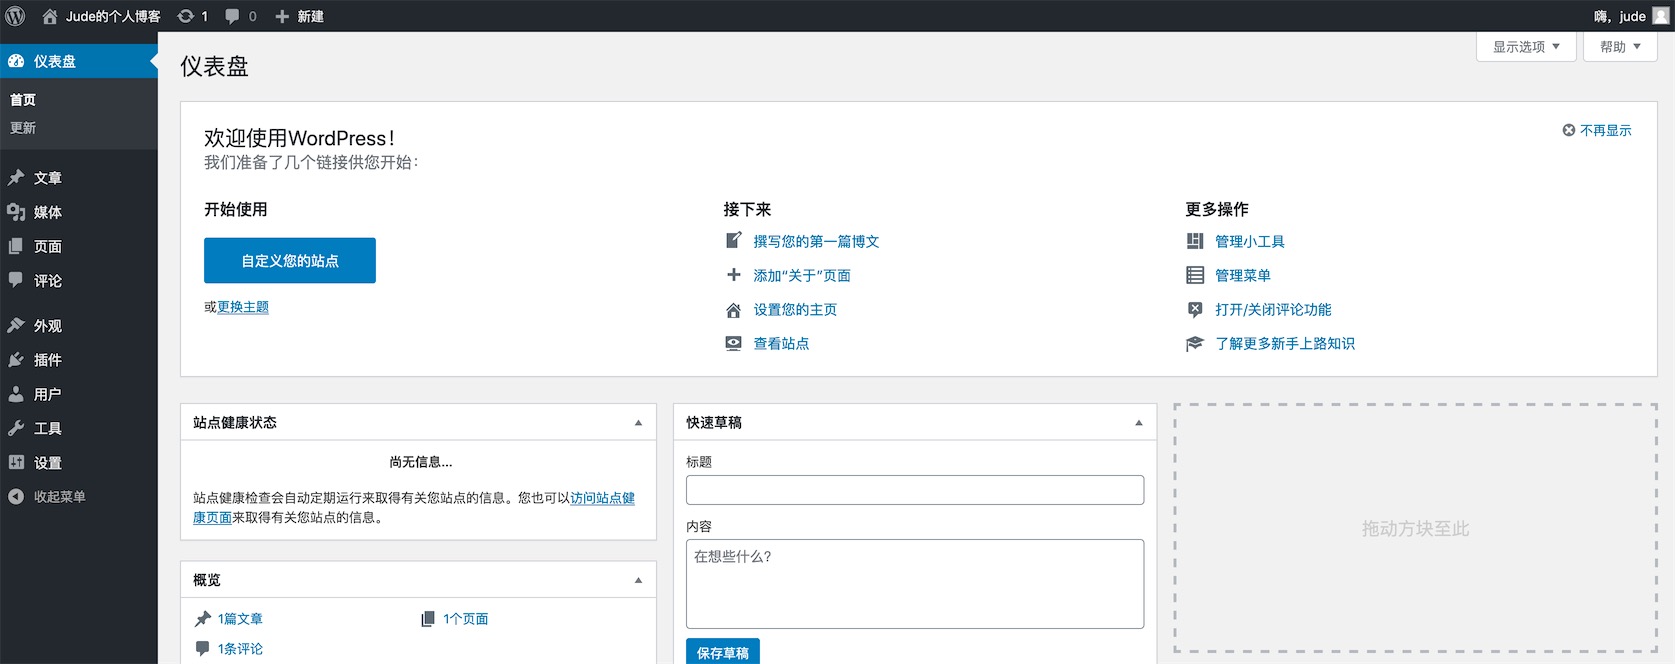1675x664 pixels.
Task: Click the 更换主题 link
Action: point(243,307)
